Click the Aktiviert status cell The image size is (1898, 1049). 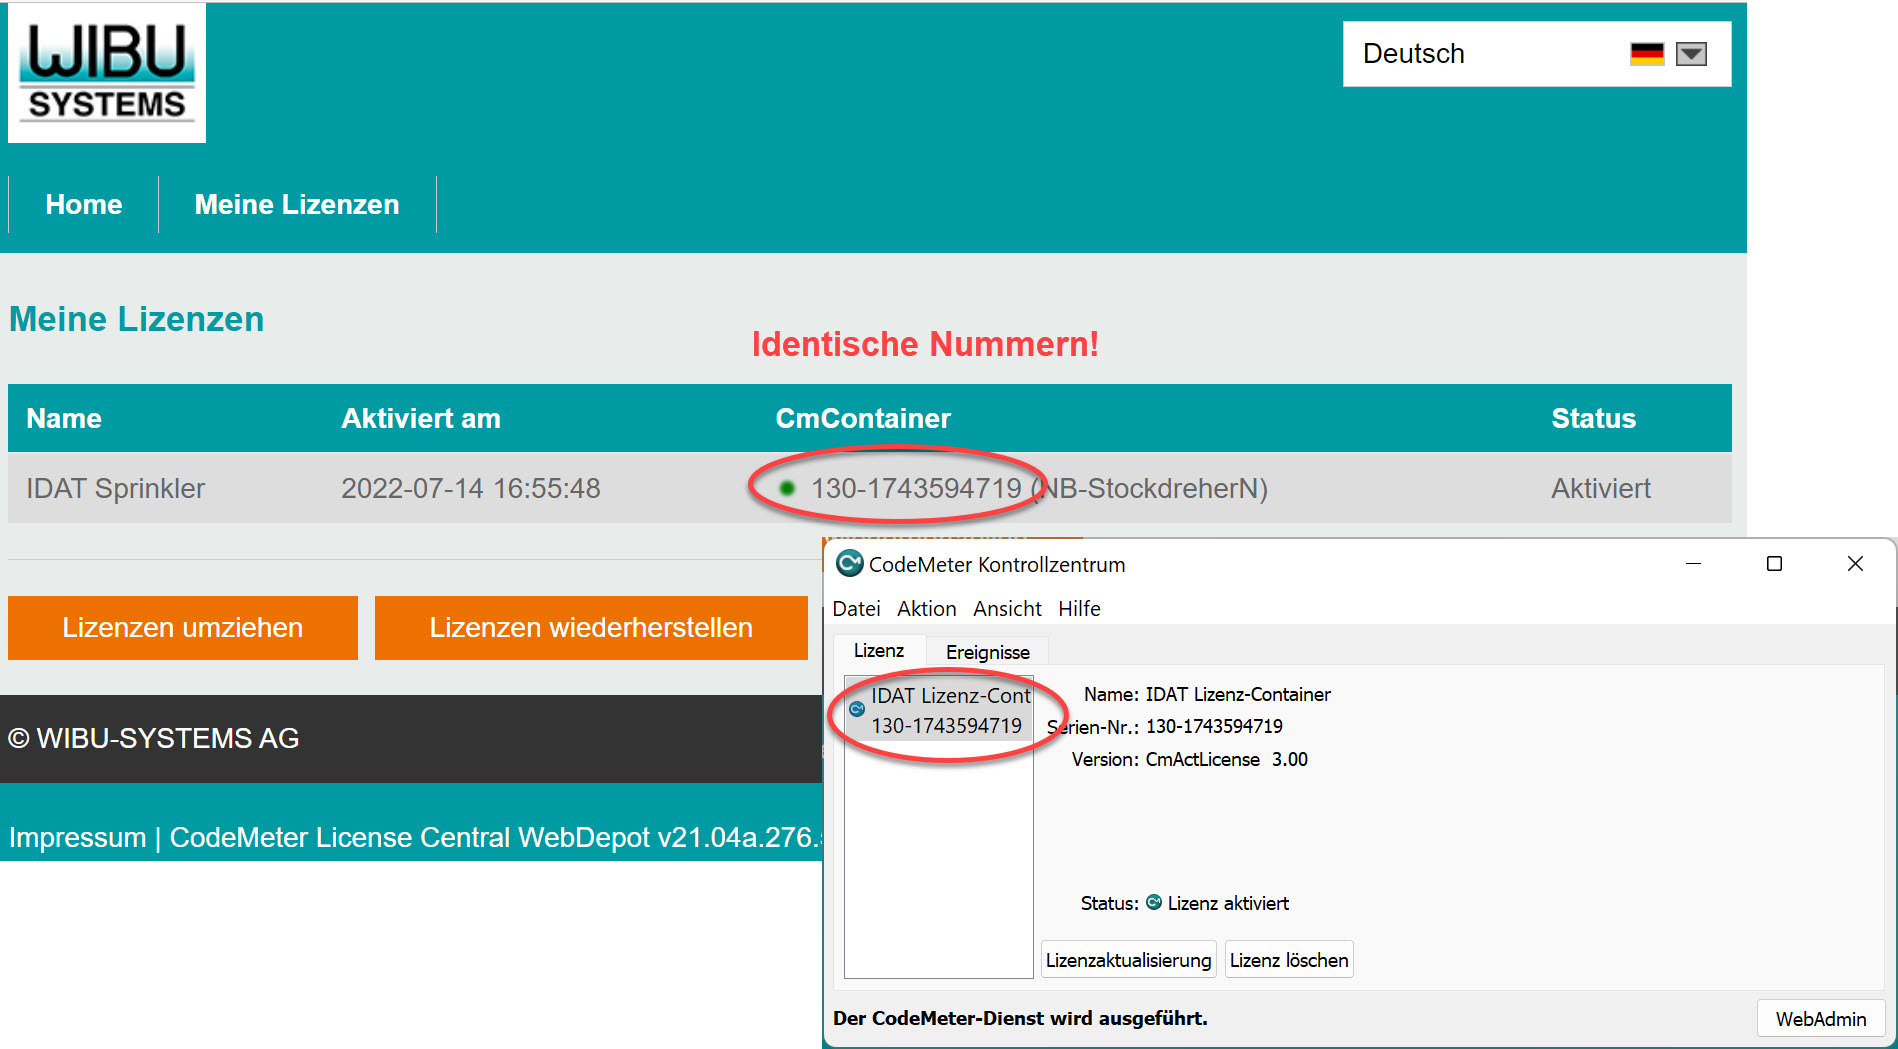tap(1600, 489)
